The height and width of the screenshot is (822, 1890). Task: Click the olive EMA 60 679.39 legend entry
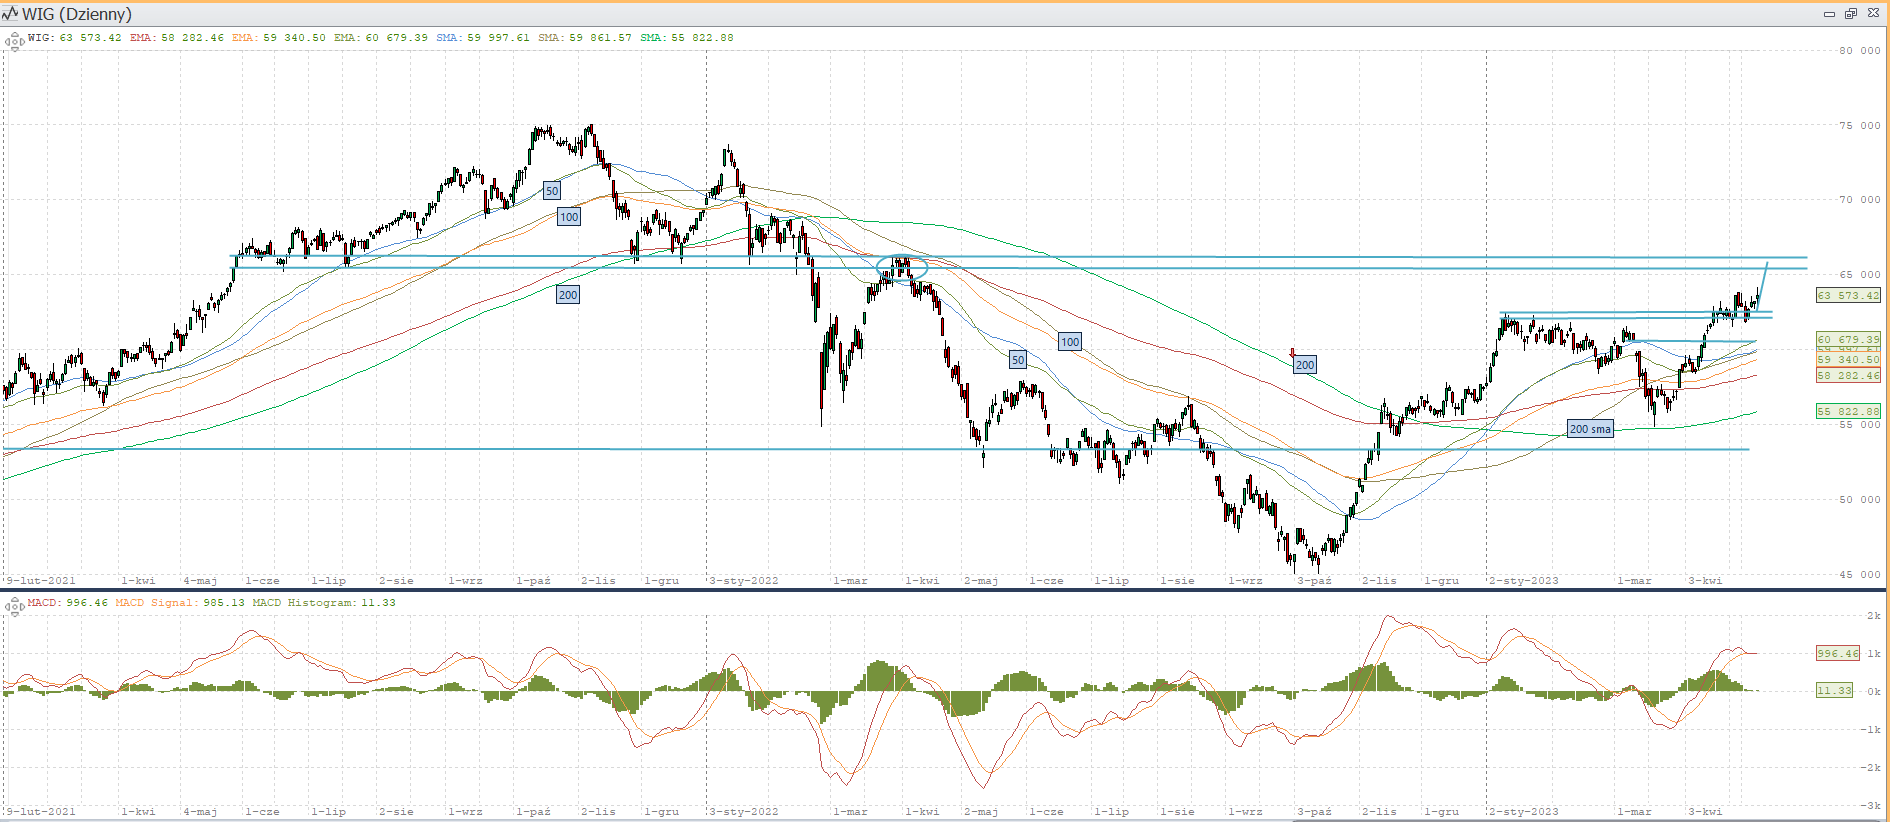[x=381, y=38]
